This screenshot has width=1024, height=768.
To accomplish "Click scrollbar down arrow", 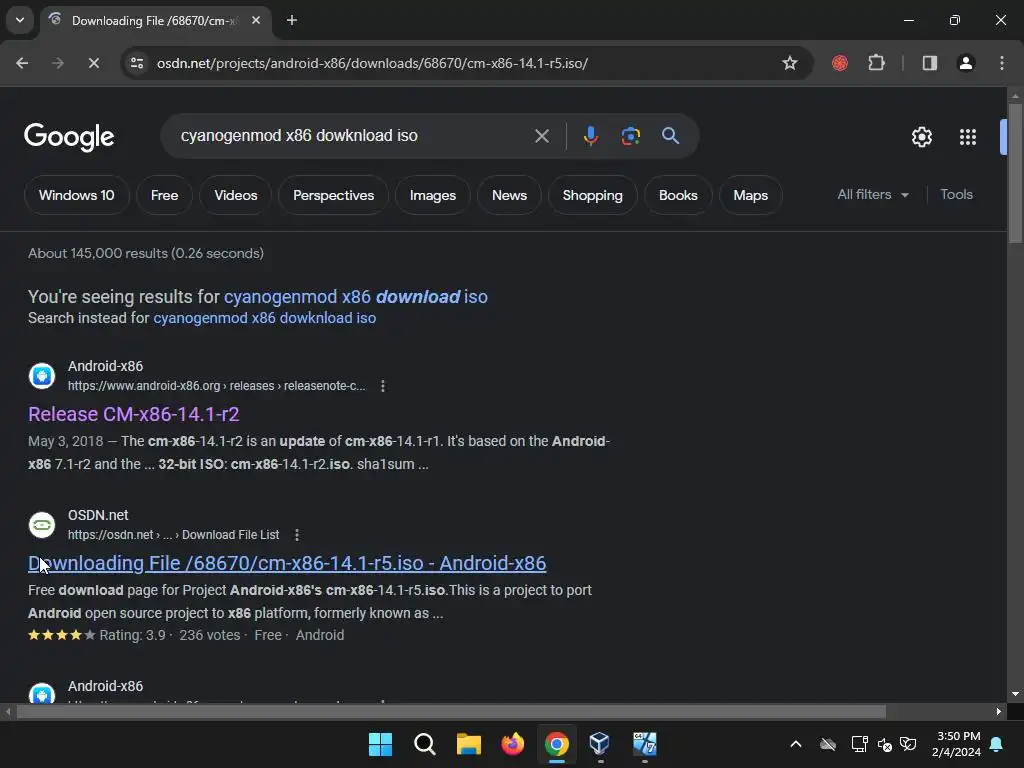I will 1016,694.
